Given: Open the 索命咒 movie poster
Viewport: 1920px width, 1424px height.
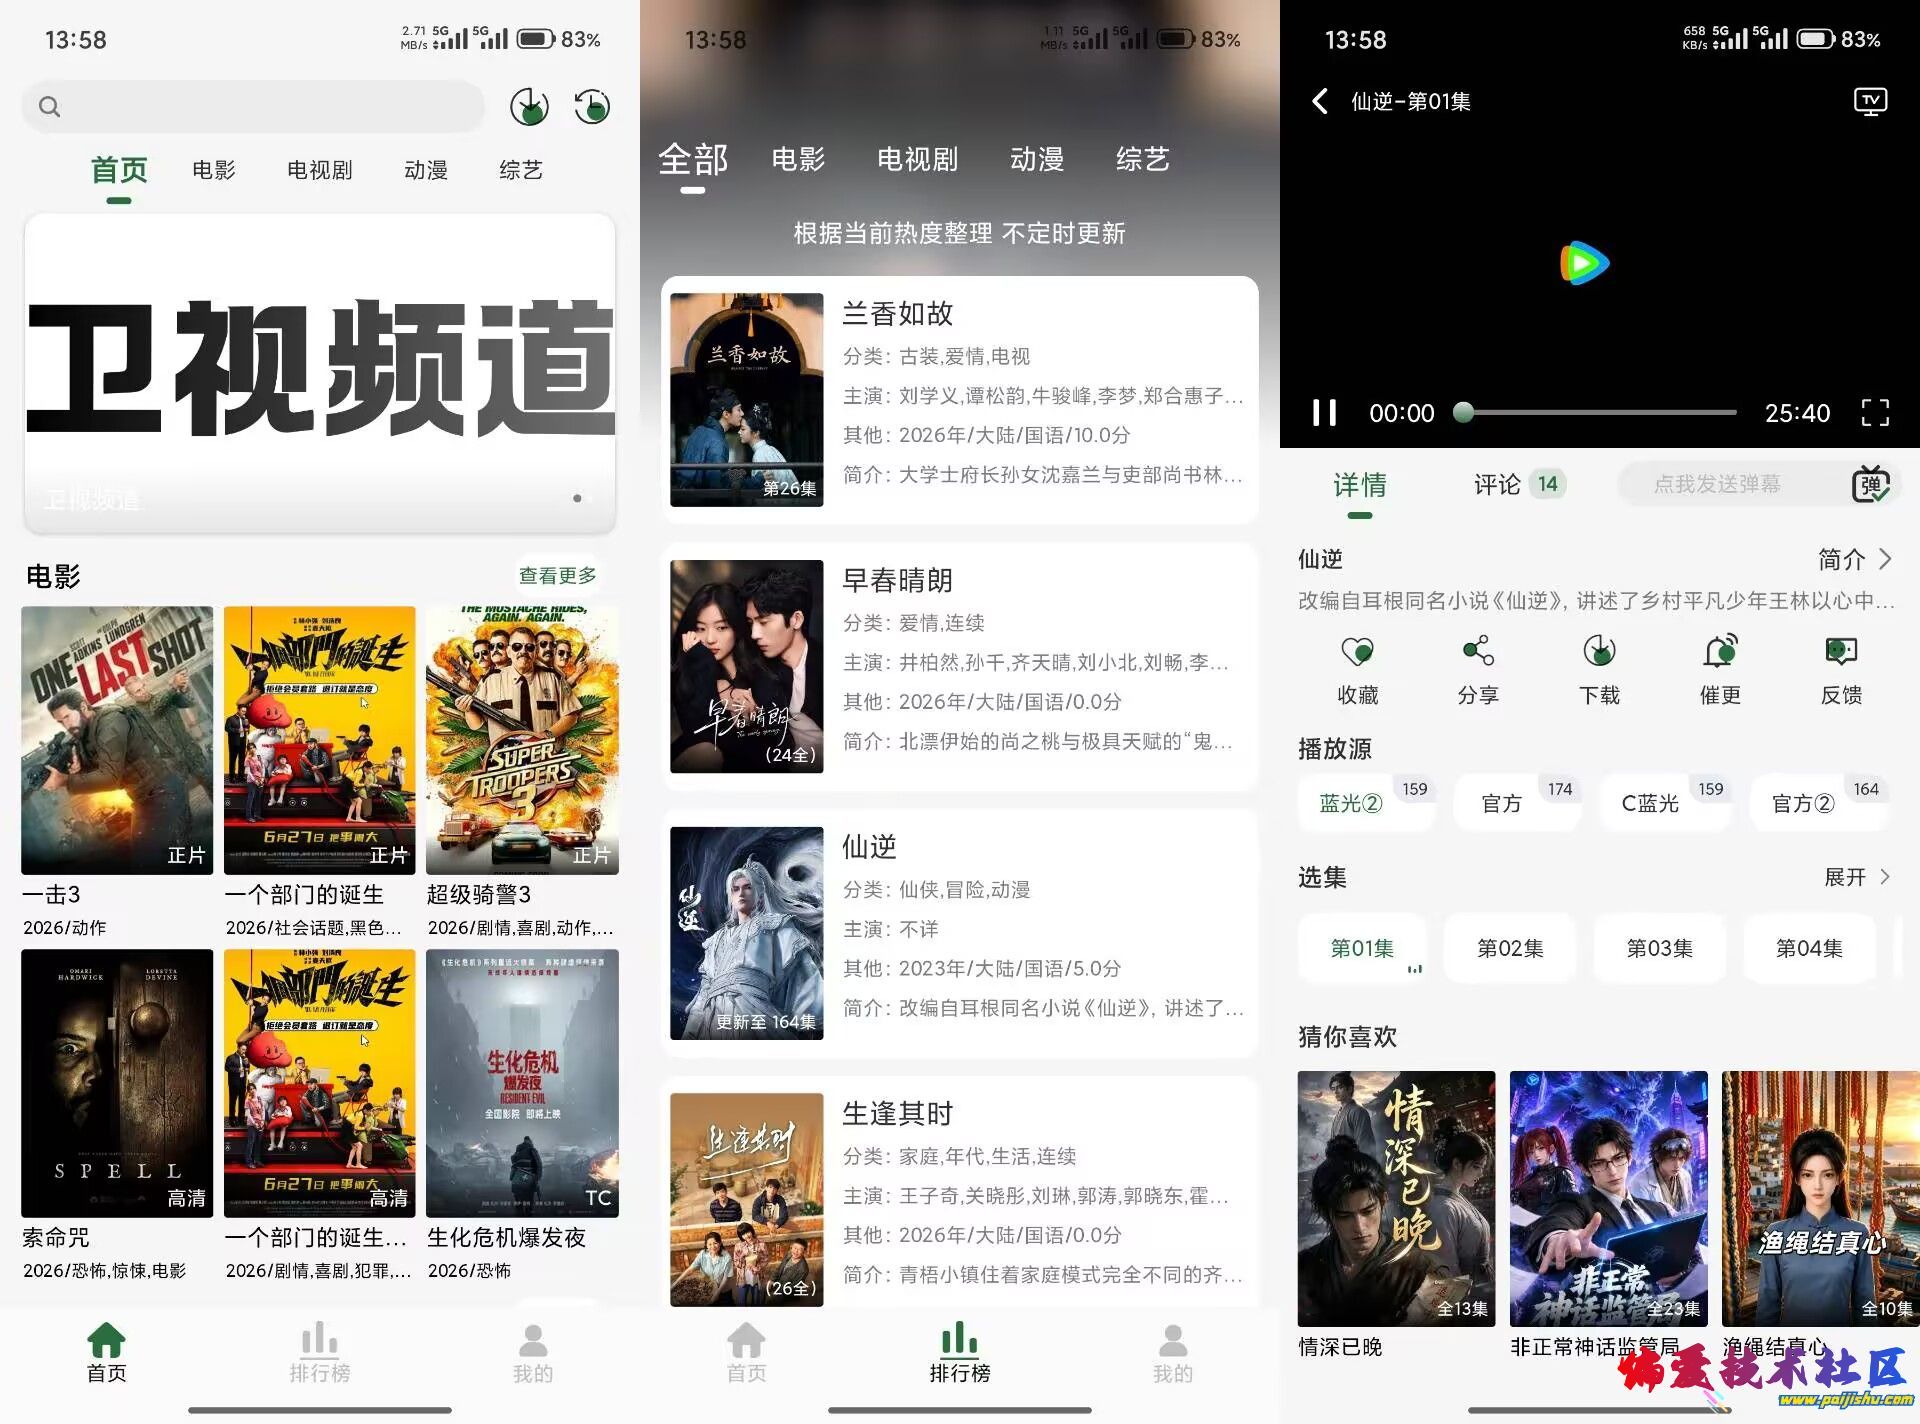Looking at the screenshot, I should click(x=117, y=1083).
